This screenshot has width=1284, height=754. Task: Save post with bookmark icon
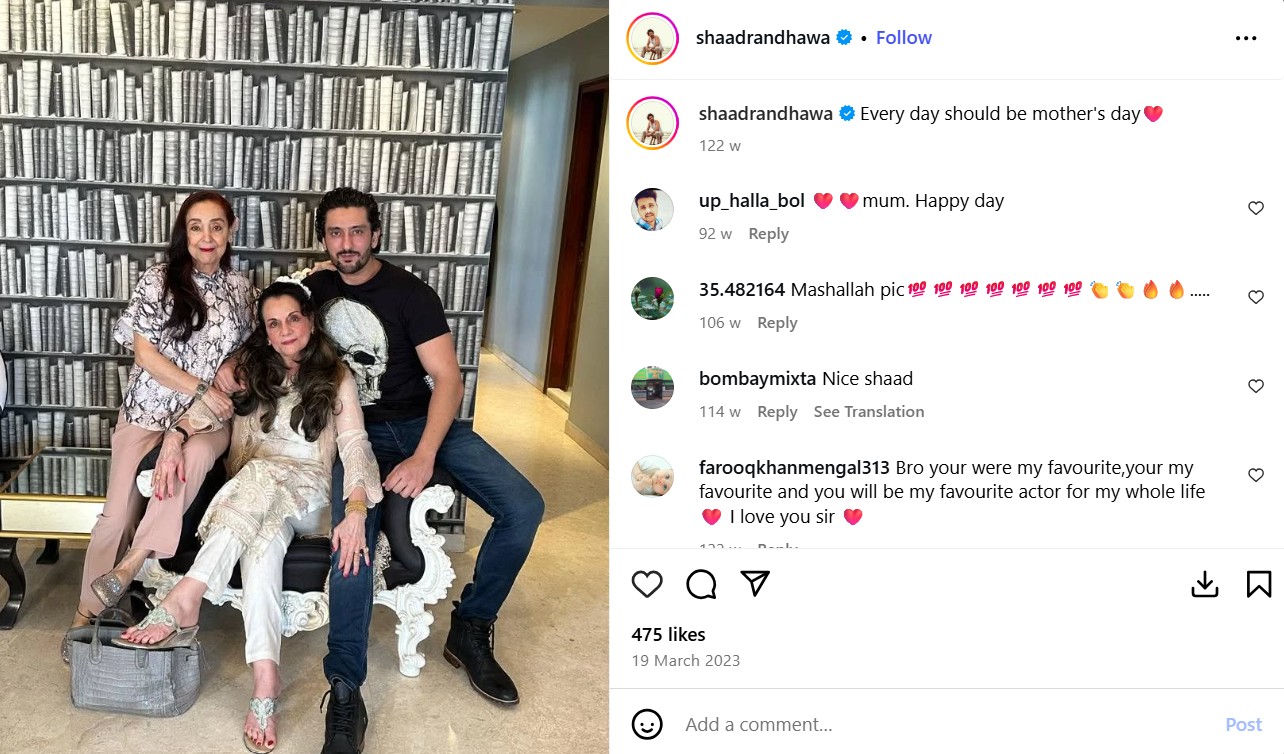click(1259, 584)
